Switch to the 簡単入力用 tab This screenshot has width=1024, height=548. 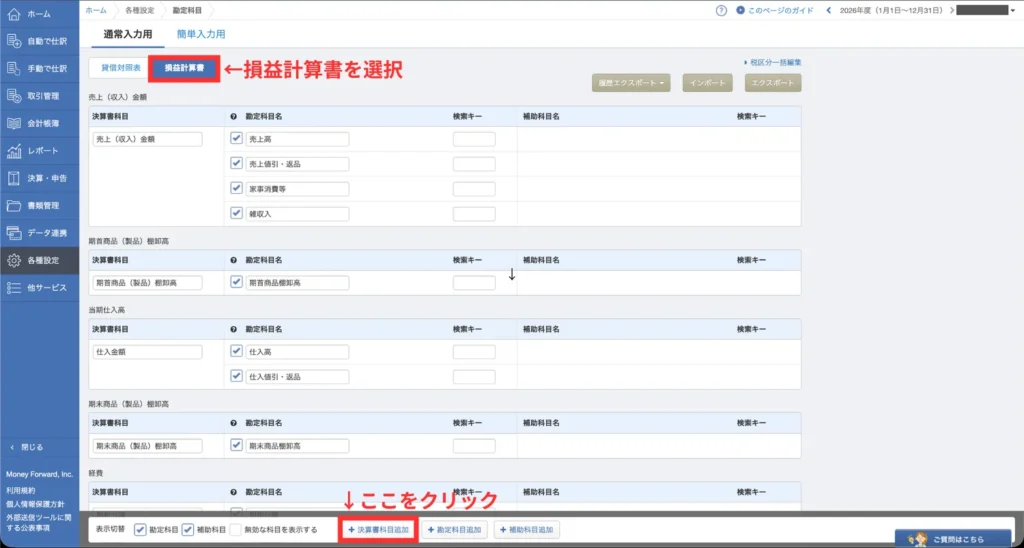click(201, 34)
